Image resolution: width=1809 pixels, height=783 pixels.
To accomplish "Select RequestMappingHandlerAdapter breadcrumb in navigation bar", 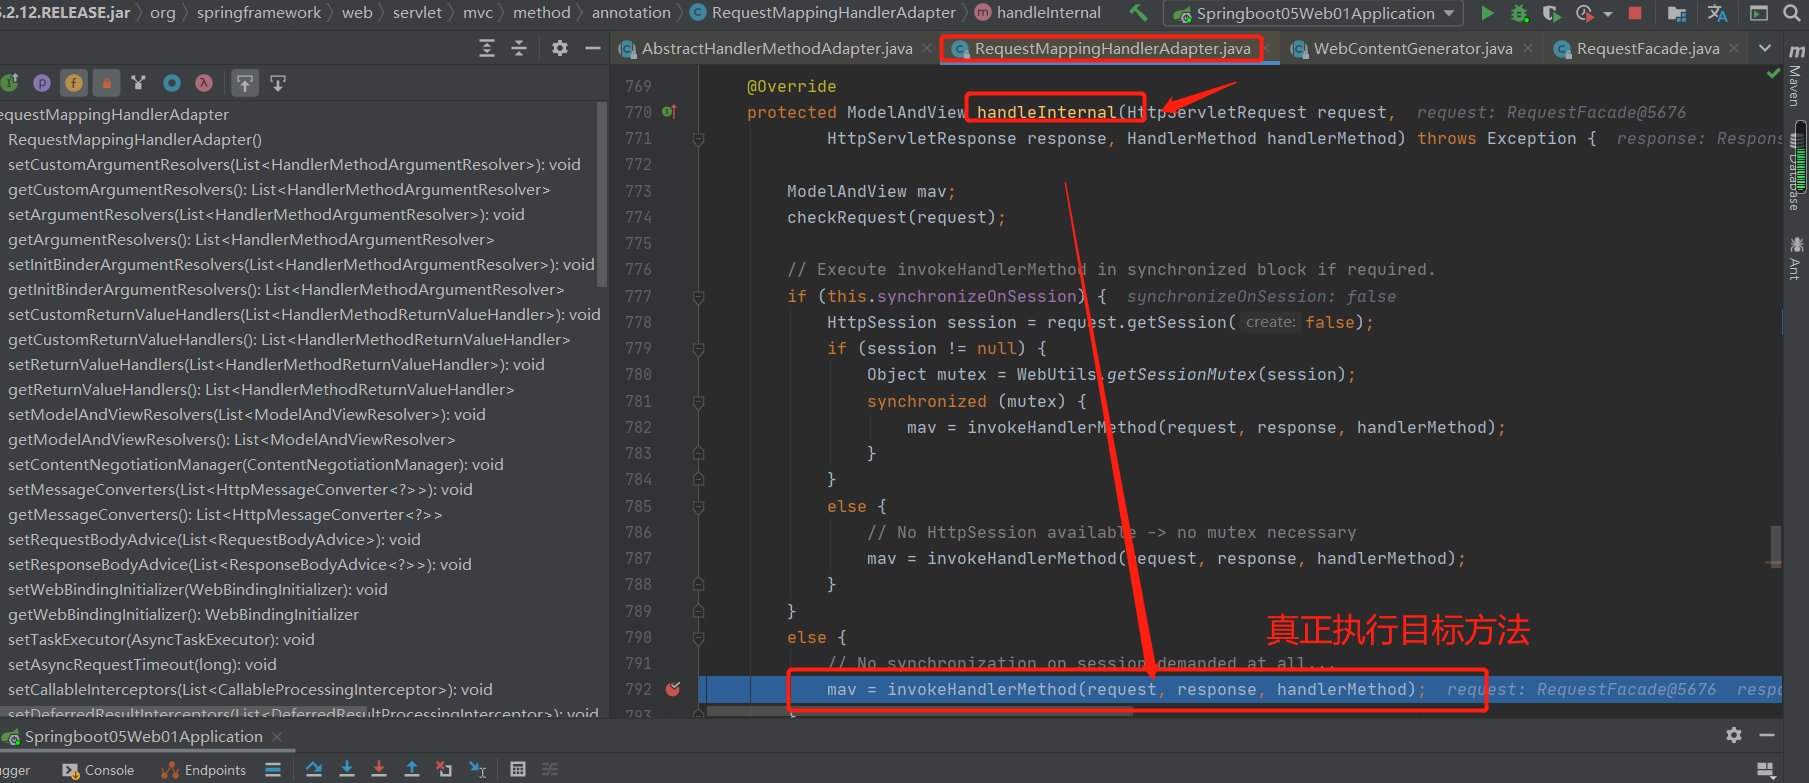I will pyautogui.click(x=822, y=13).
